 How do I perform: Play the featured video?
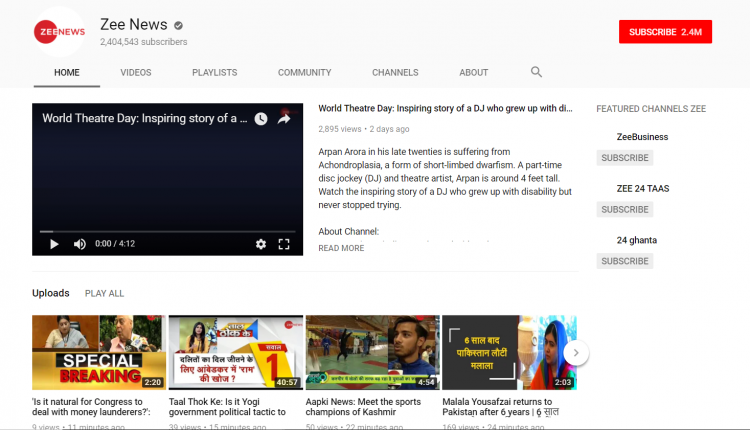coord(54,244)
